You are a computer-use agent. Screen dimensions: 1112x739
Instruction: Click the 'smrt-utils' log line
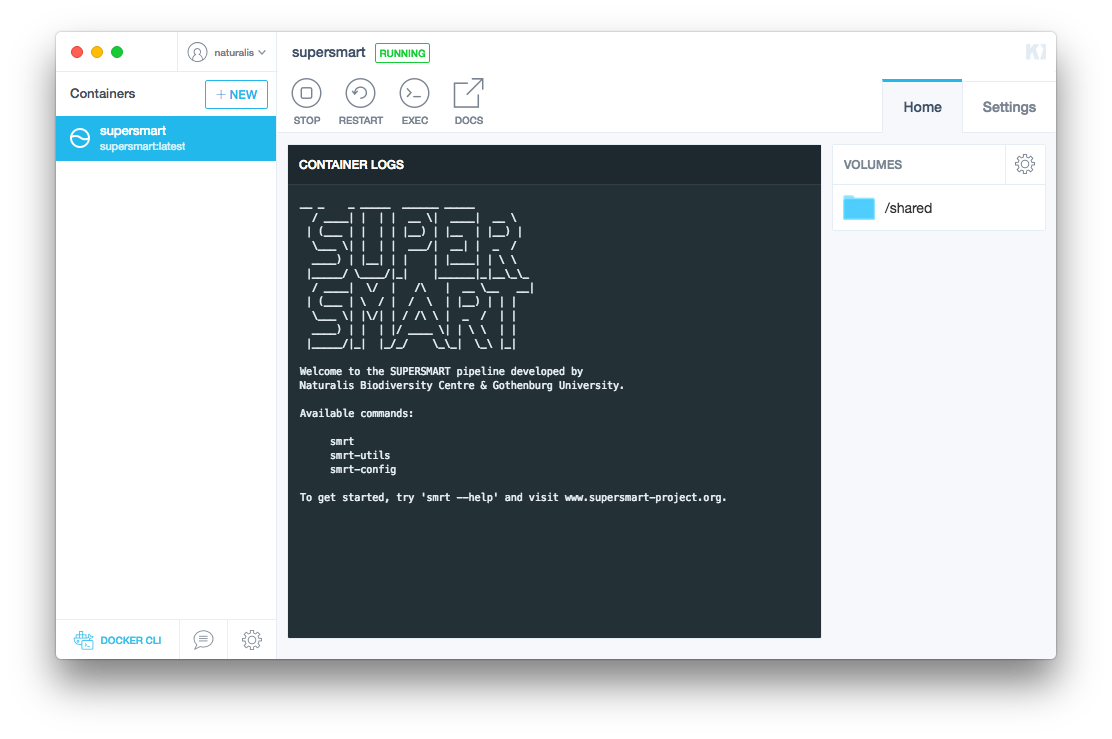tap(360, 455)
